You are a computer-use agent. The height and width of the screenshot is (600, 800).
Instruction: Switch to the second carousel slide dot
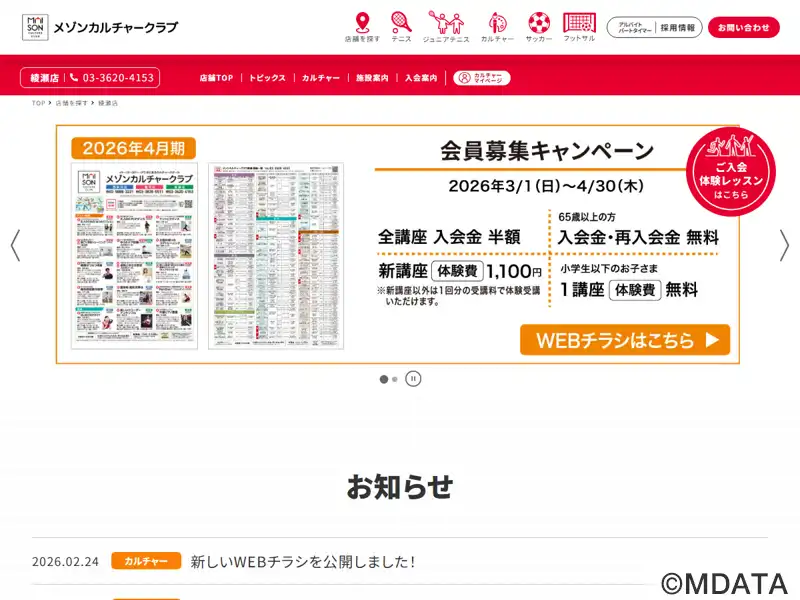coord(395,379)
